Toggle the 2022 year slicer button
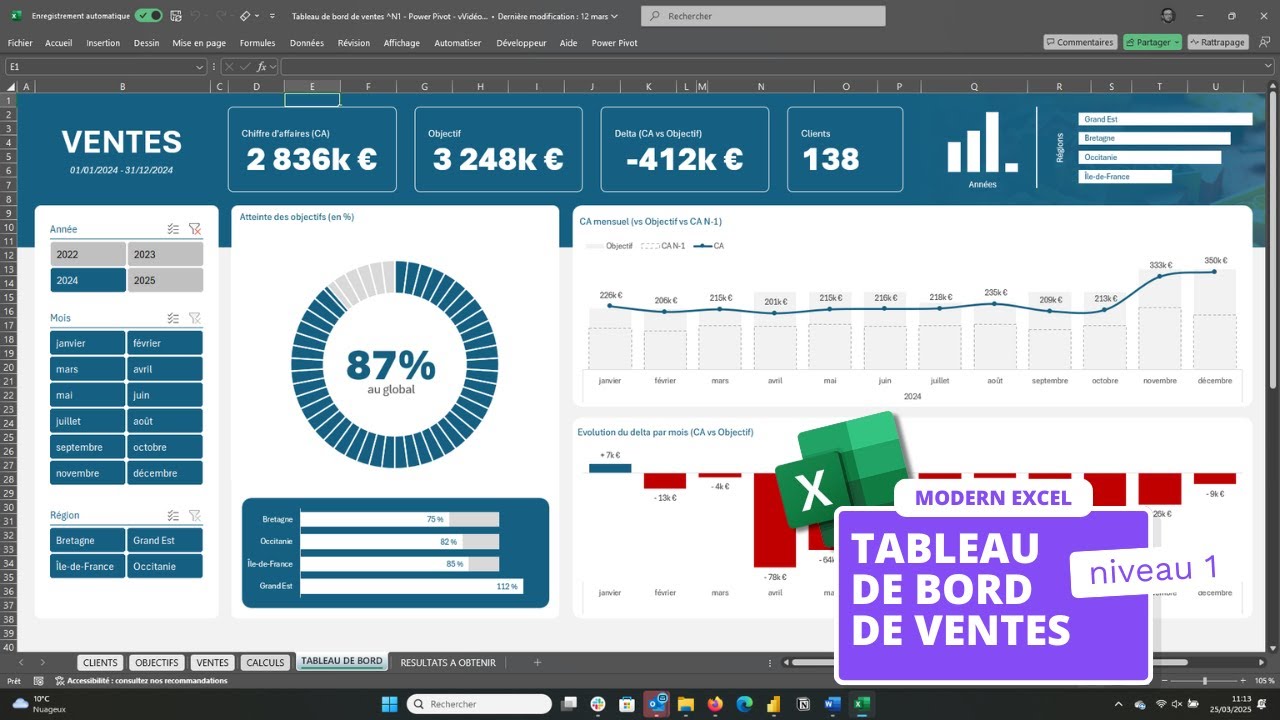The height and width of the screenshot is (720, 1280). point(88,254)
